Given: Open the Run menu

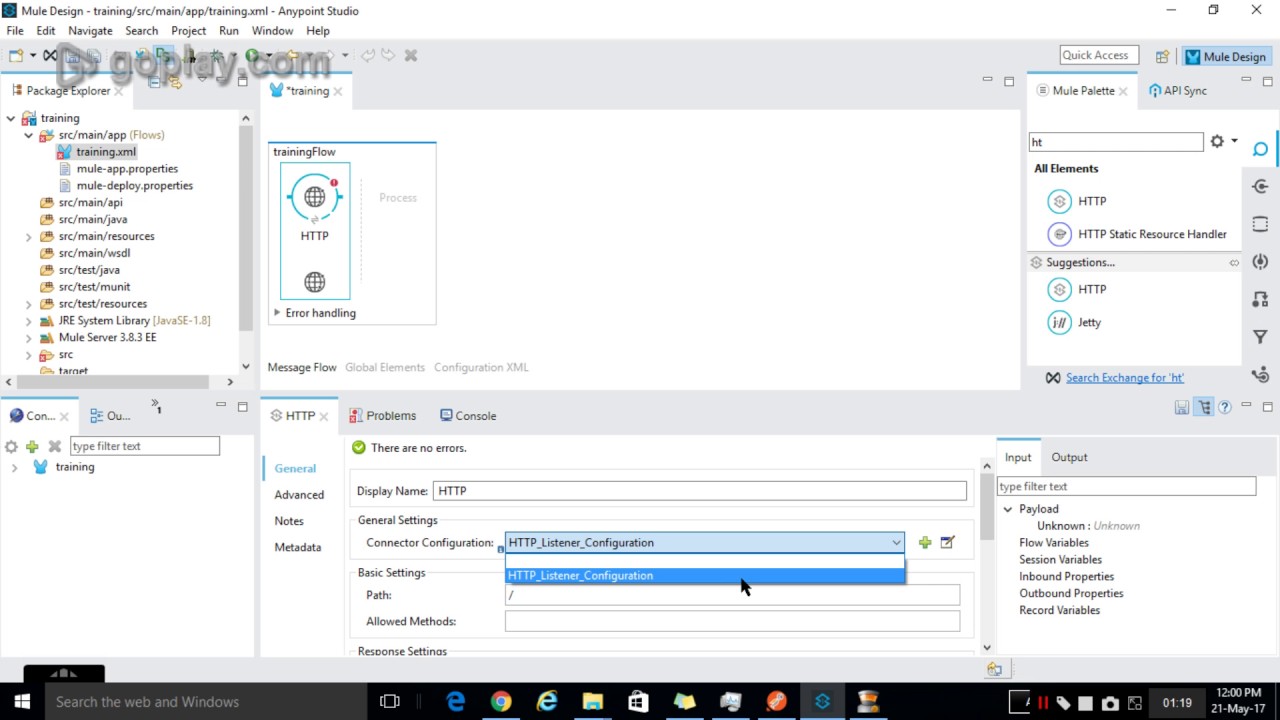Looking at the screenshot, I should click(229, 31).
